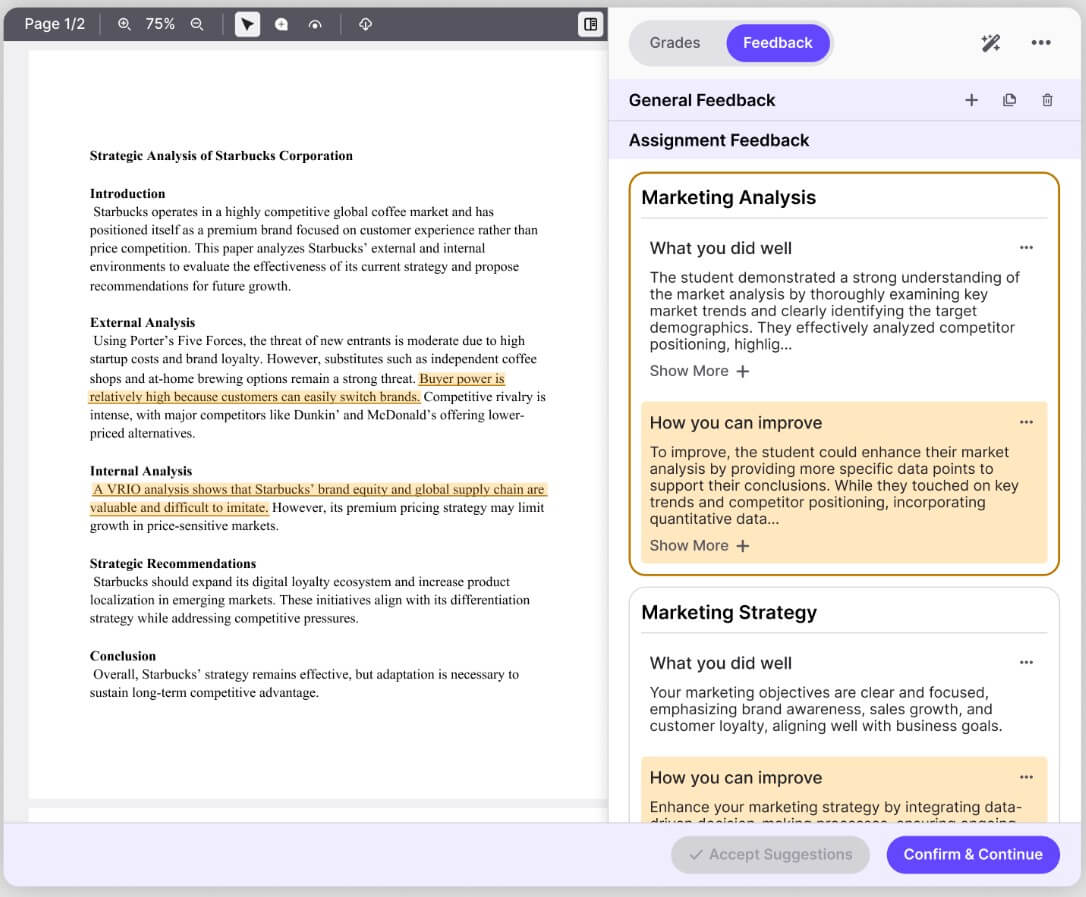The image size is (1086, 897).
Task: Expand Show More under How you can improve
Action: click(700, 546)
